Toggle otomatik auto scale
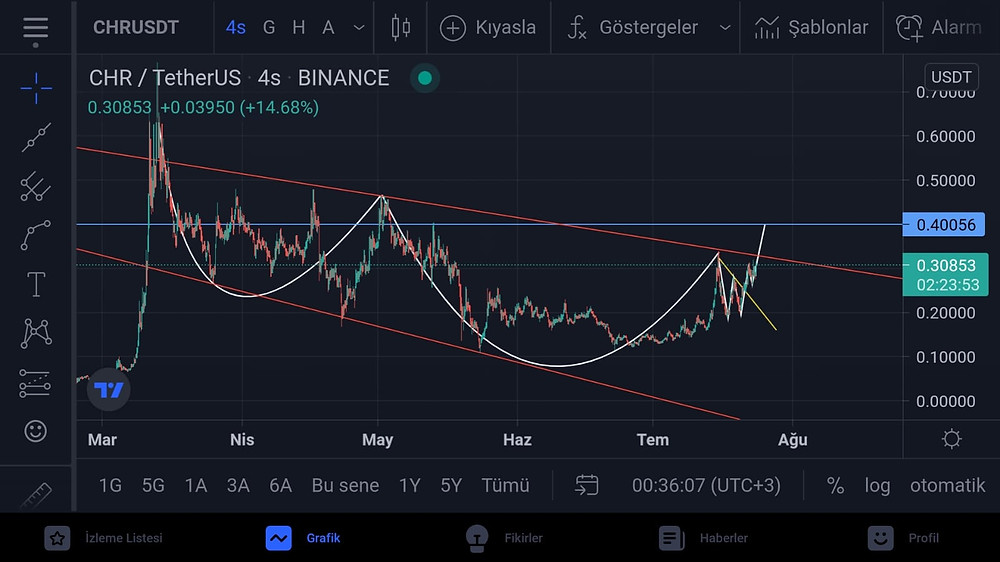This screenshot has height=562, width=1000. coord(947,485)
